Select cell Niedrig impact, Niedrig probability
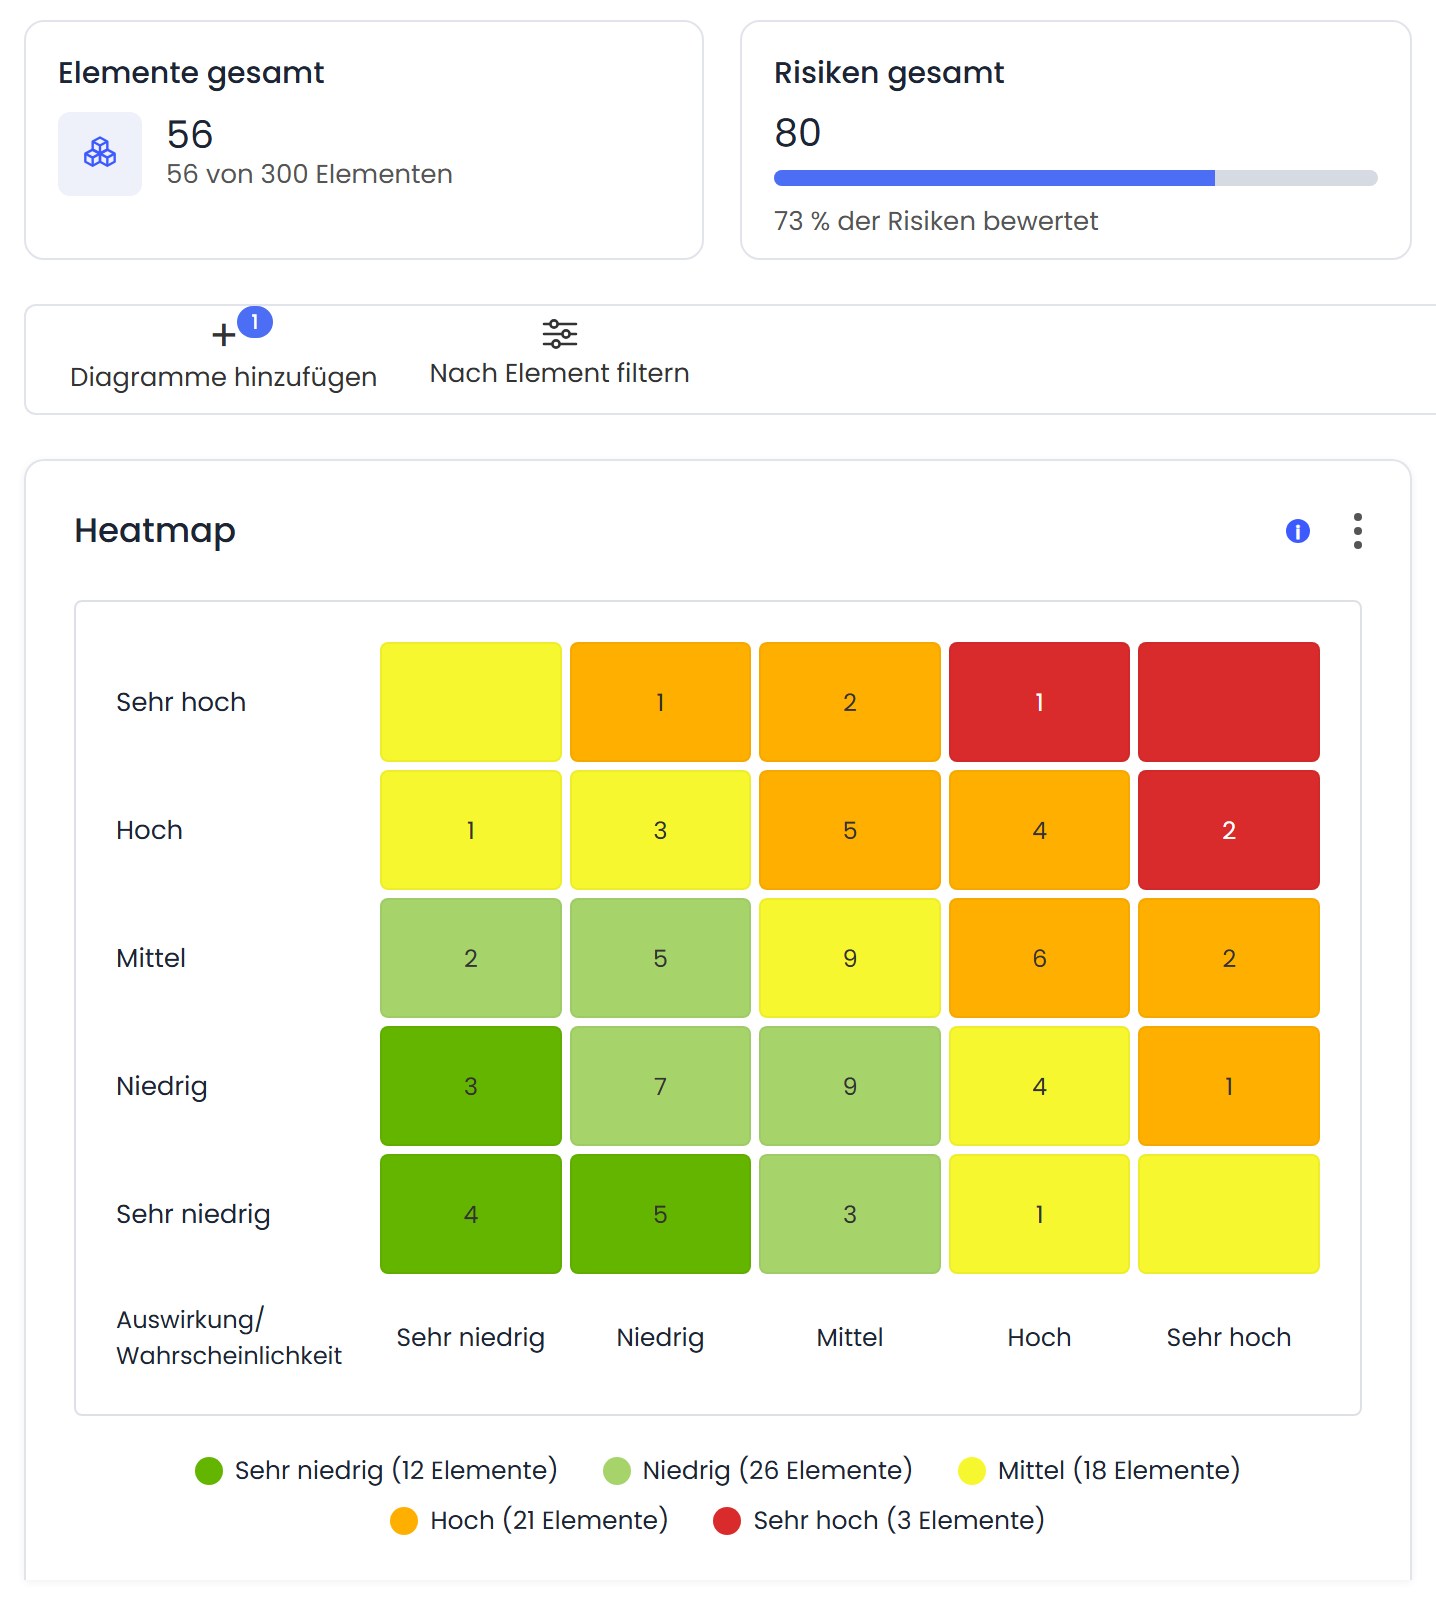This screenshot has width=1436, height=1606. (660, 1086)
